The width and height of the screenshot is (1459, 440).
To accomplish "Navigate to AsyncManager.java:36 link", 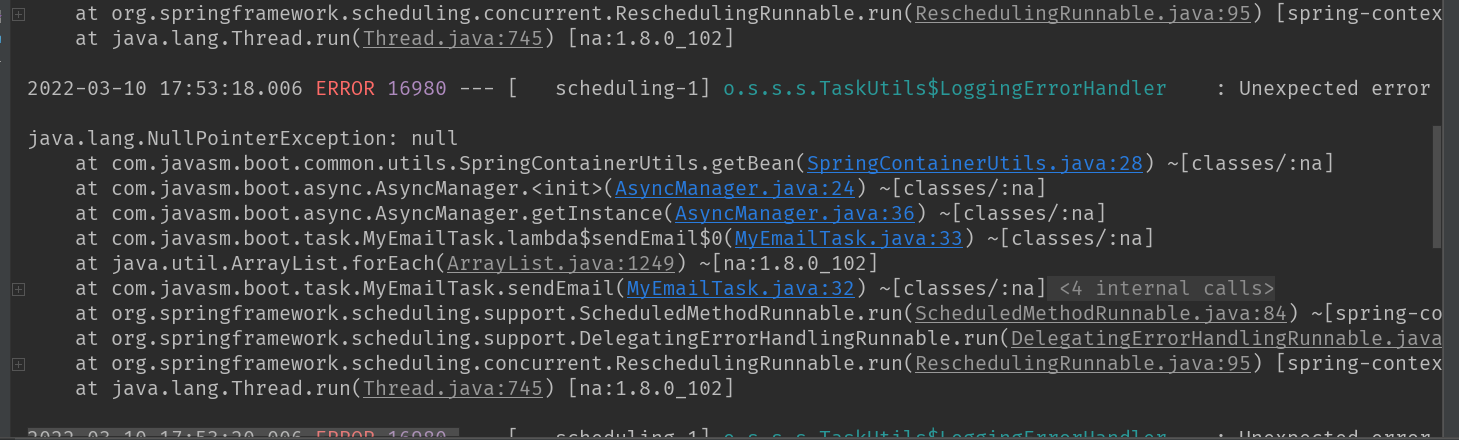I will coord(796,213).
